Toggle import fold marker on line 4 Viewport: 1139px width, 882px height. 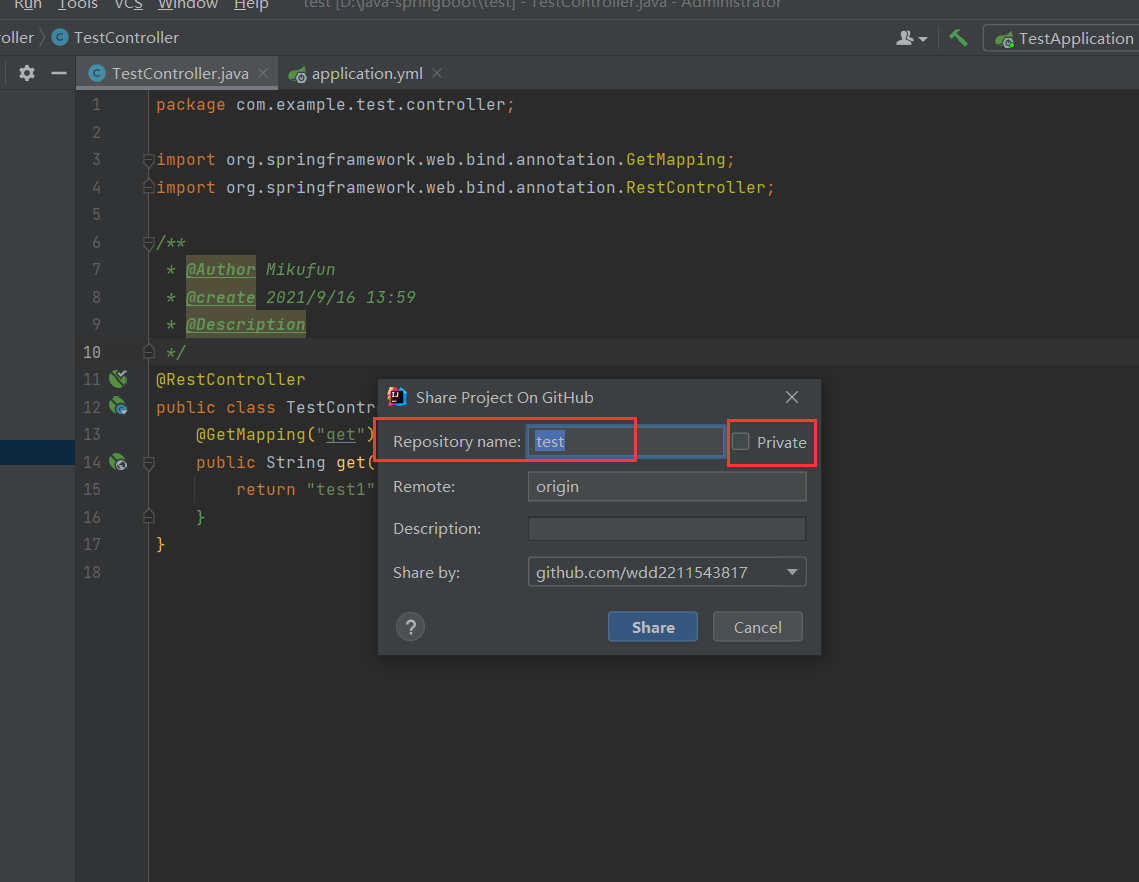tap(148, 187)
